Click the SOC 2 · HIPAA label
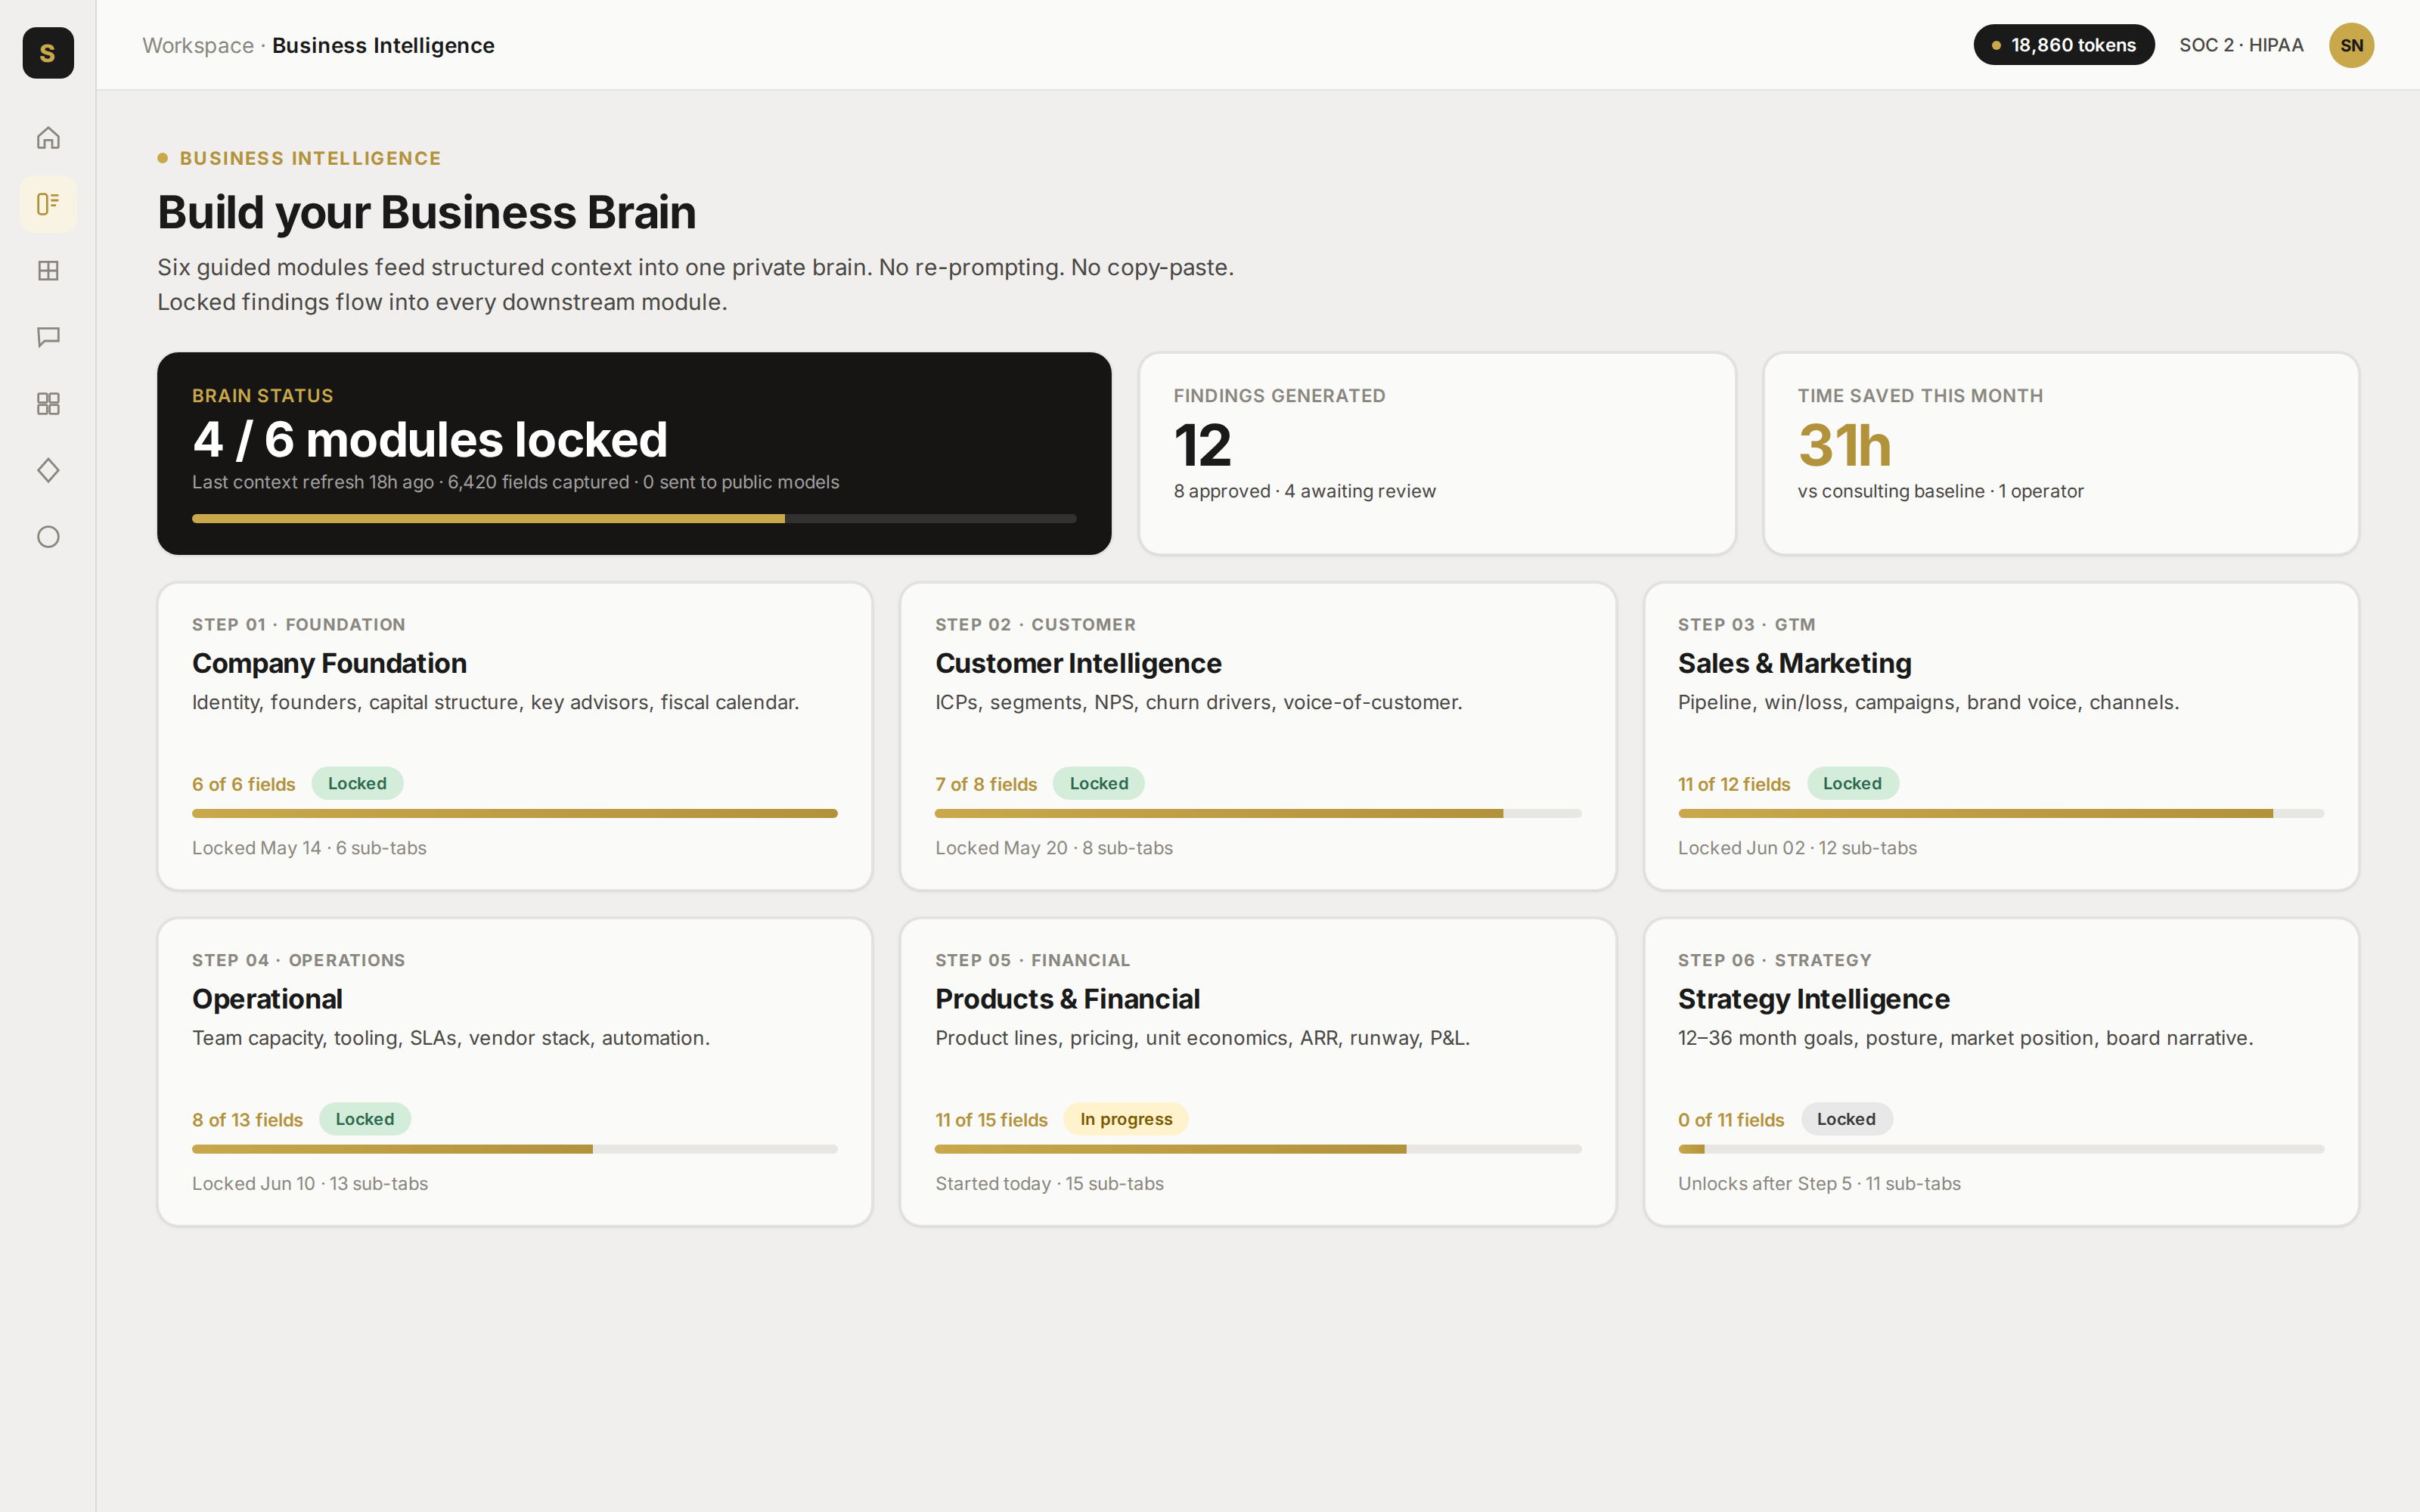2420x1512 pixels. [2241, 45]
